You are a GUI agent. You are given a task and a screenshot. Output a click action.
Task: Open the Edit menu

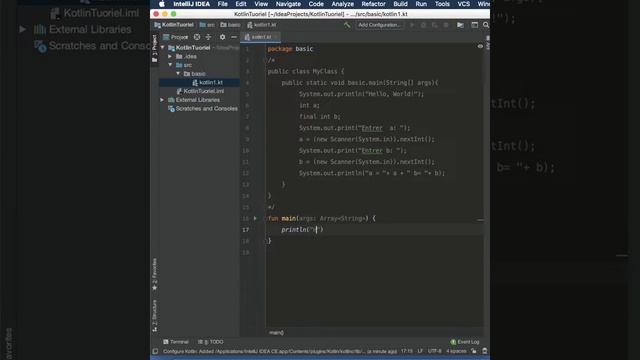pyautogui.click(x=241, y=4)
